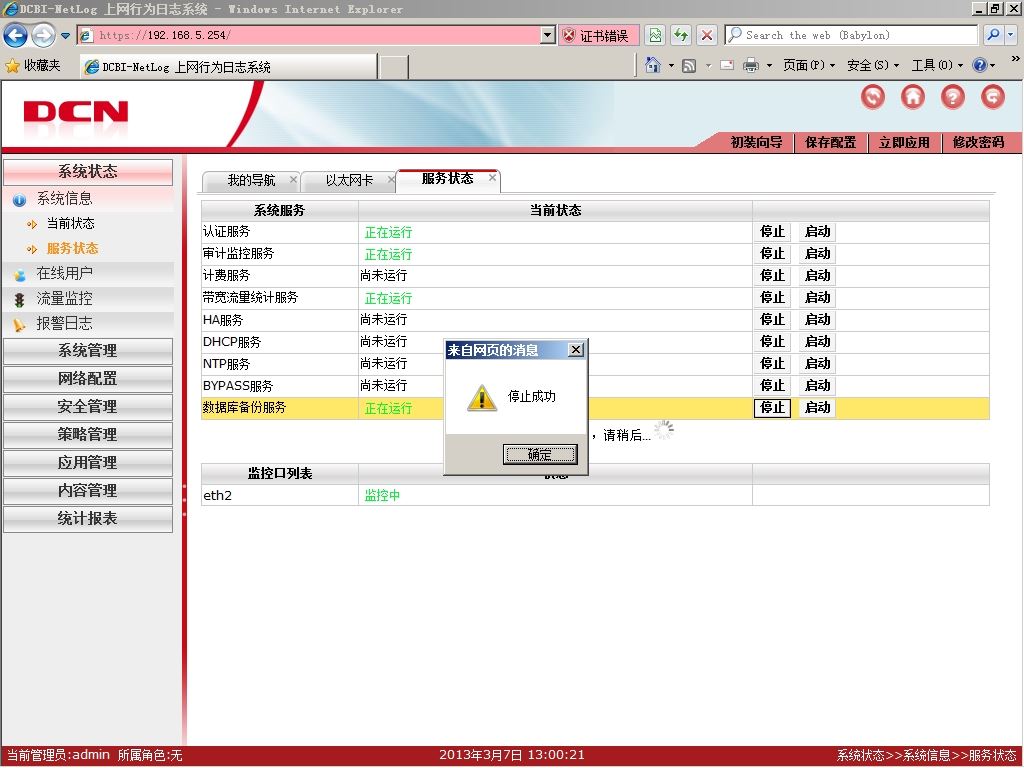1024x768 pixels.
Task: Stop the 数据库备份服务 service
Action: [x=772, y=408]
